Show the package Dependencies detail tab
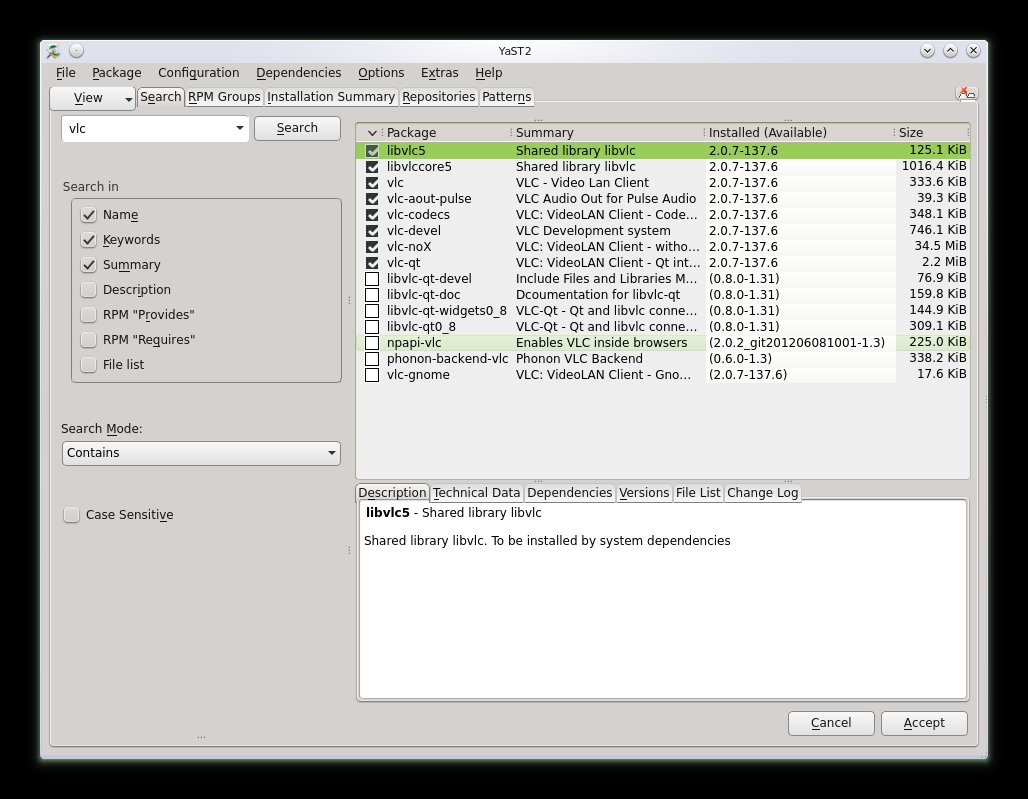Screen dimensions: 1028x799 [x=570, y=493]
